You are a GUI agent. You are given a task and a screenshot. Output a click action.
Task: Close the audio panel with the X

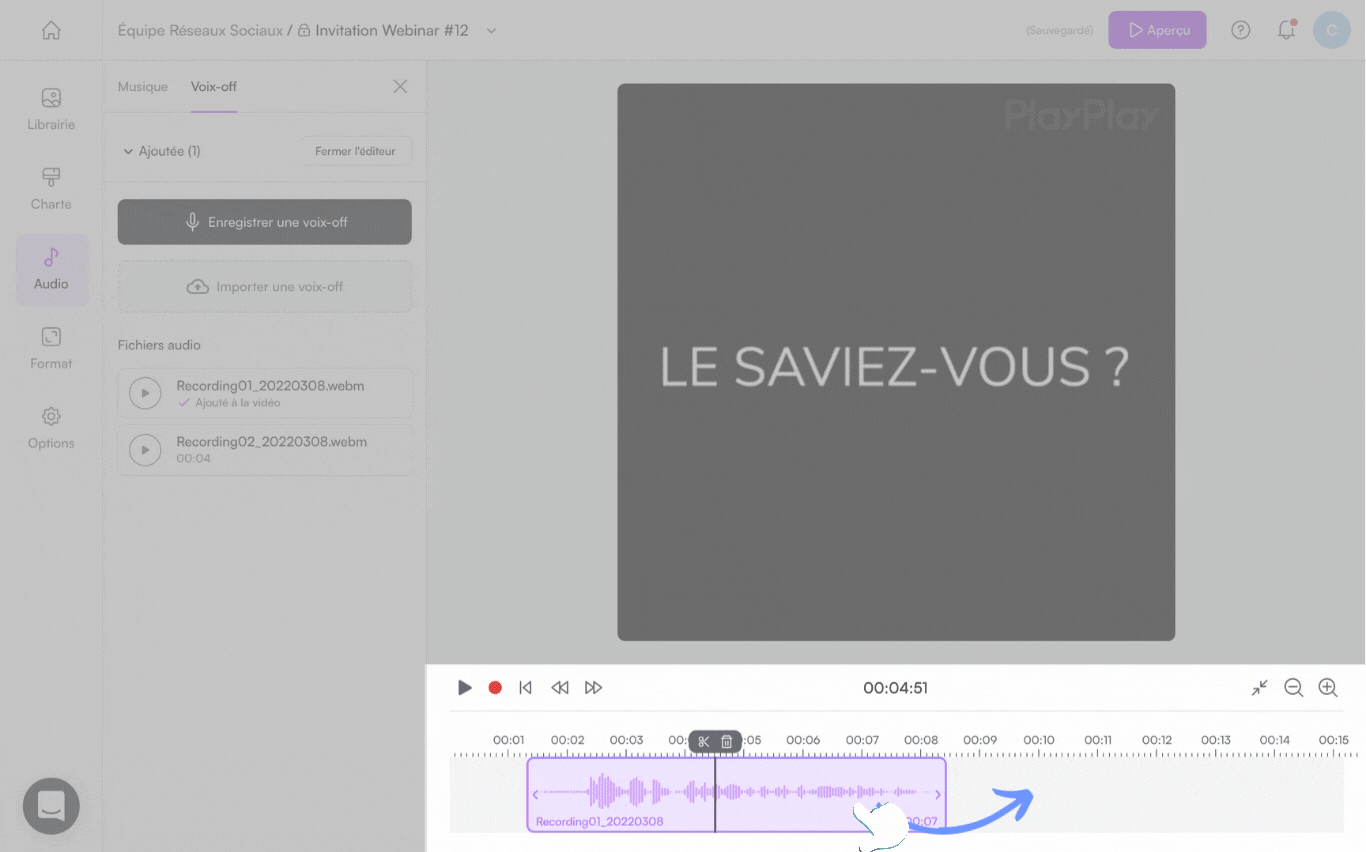click(400, 87)
